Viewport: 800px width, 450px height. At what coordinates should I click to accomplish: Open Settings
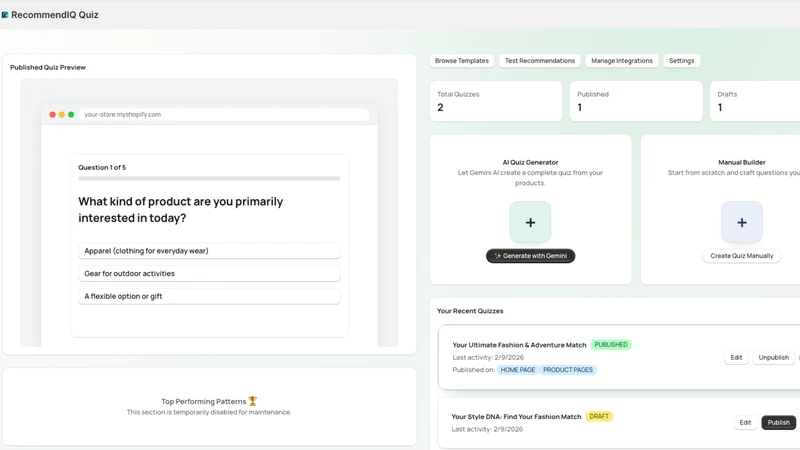(682, 61)
